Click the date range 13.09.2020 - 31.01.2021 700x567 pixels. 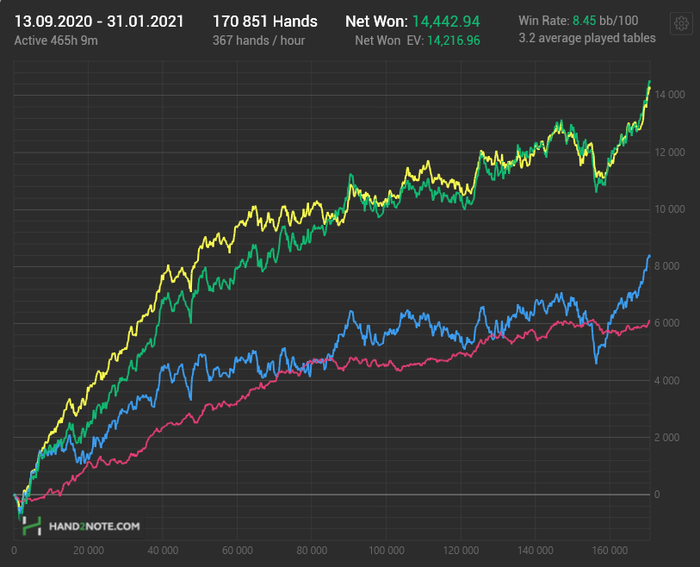(x=99, y=21)
